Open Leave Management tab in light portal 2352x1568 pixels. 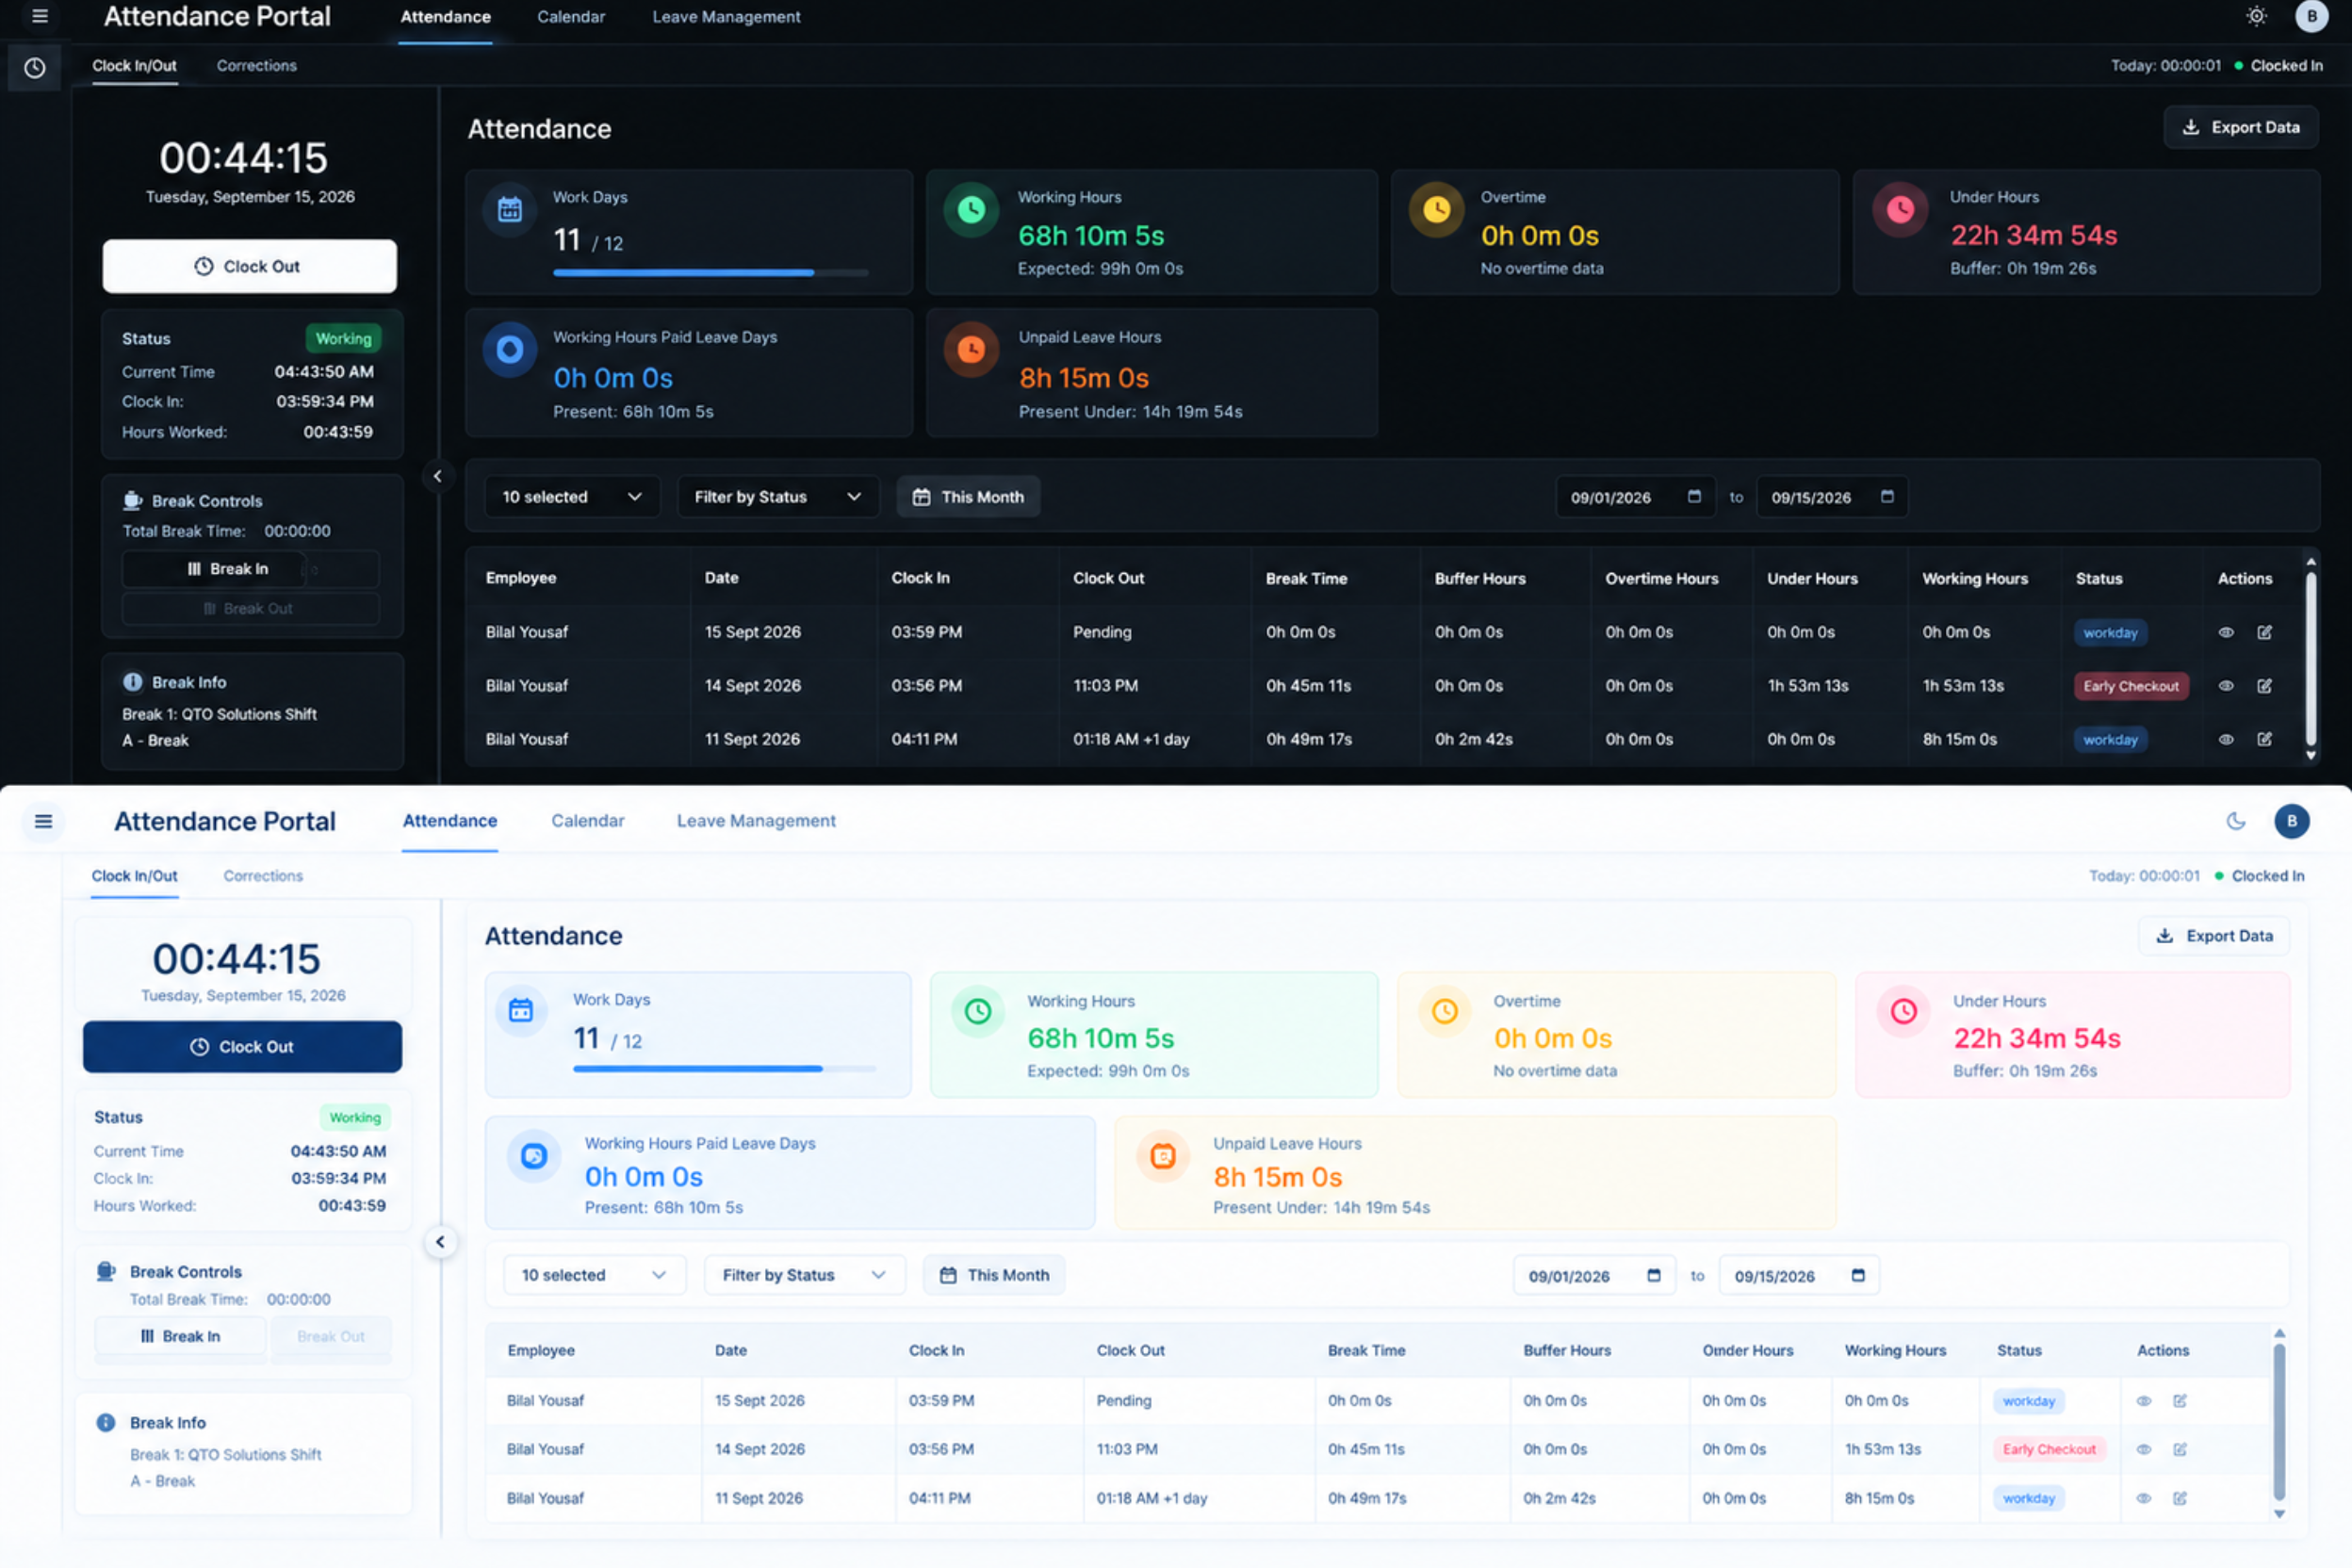756,820
